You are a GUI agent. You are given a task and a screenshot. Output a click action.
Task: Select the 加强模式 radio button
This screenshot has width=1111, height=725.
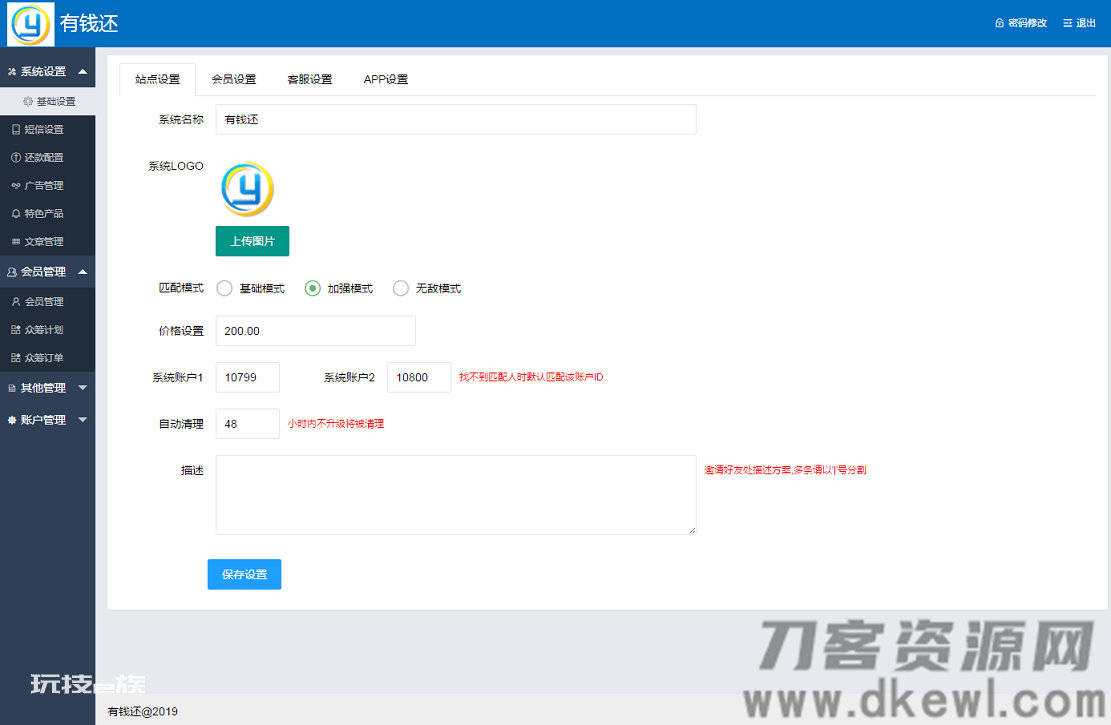(312, 288)
